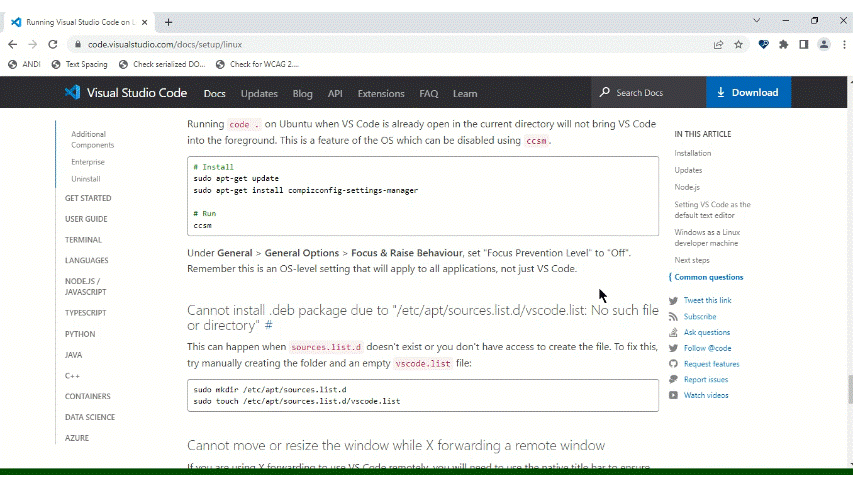
Task: Expand the C++ docs section
Action: point(72,376)
